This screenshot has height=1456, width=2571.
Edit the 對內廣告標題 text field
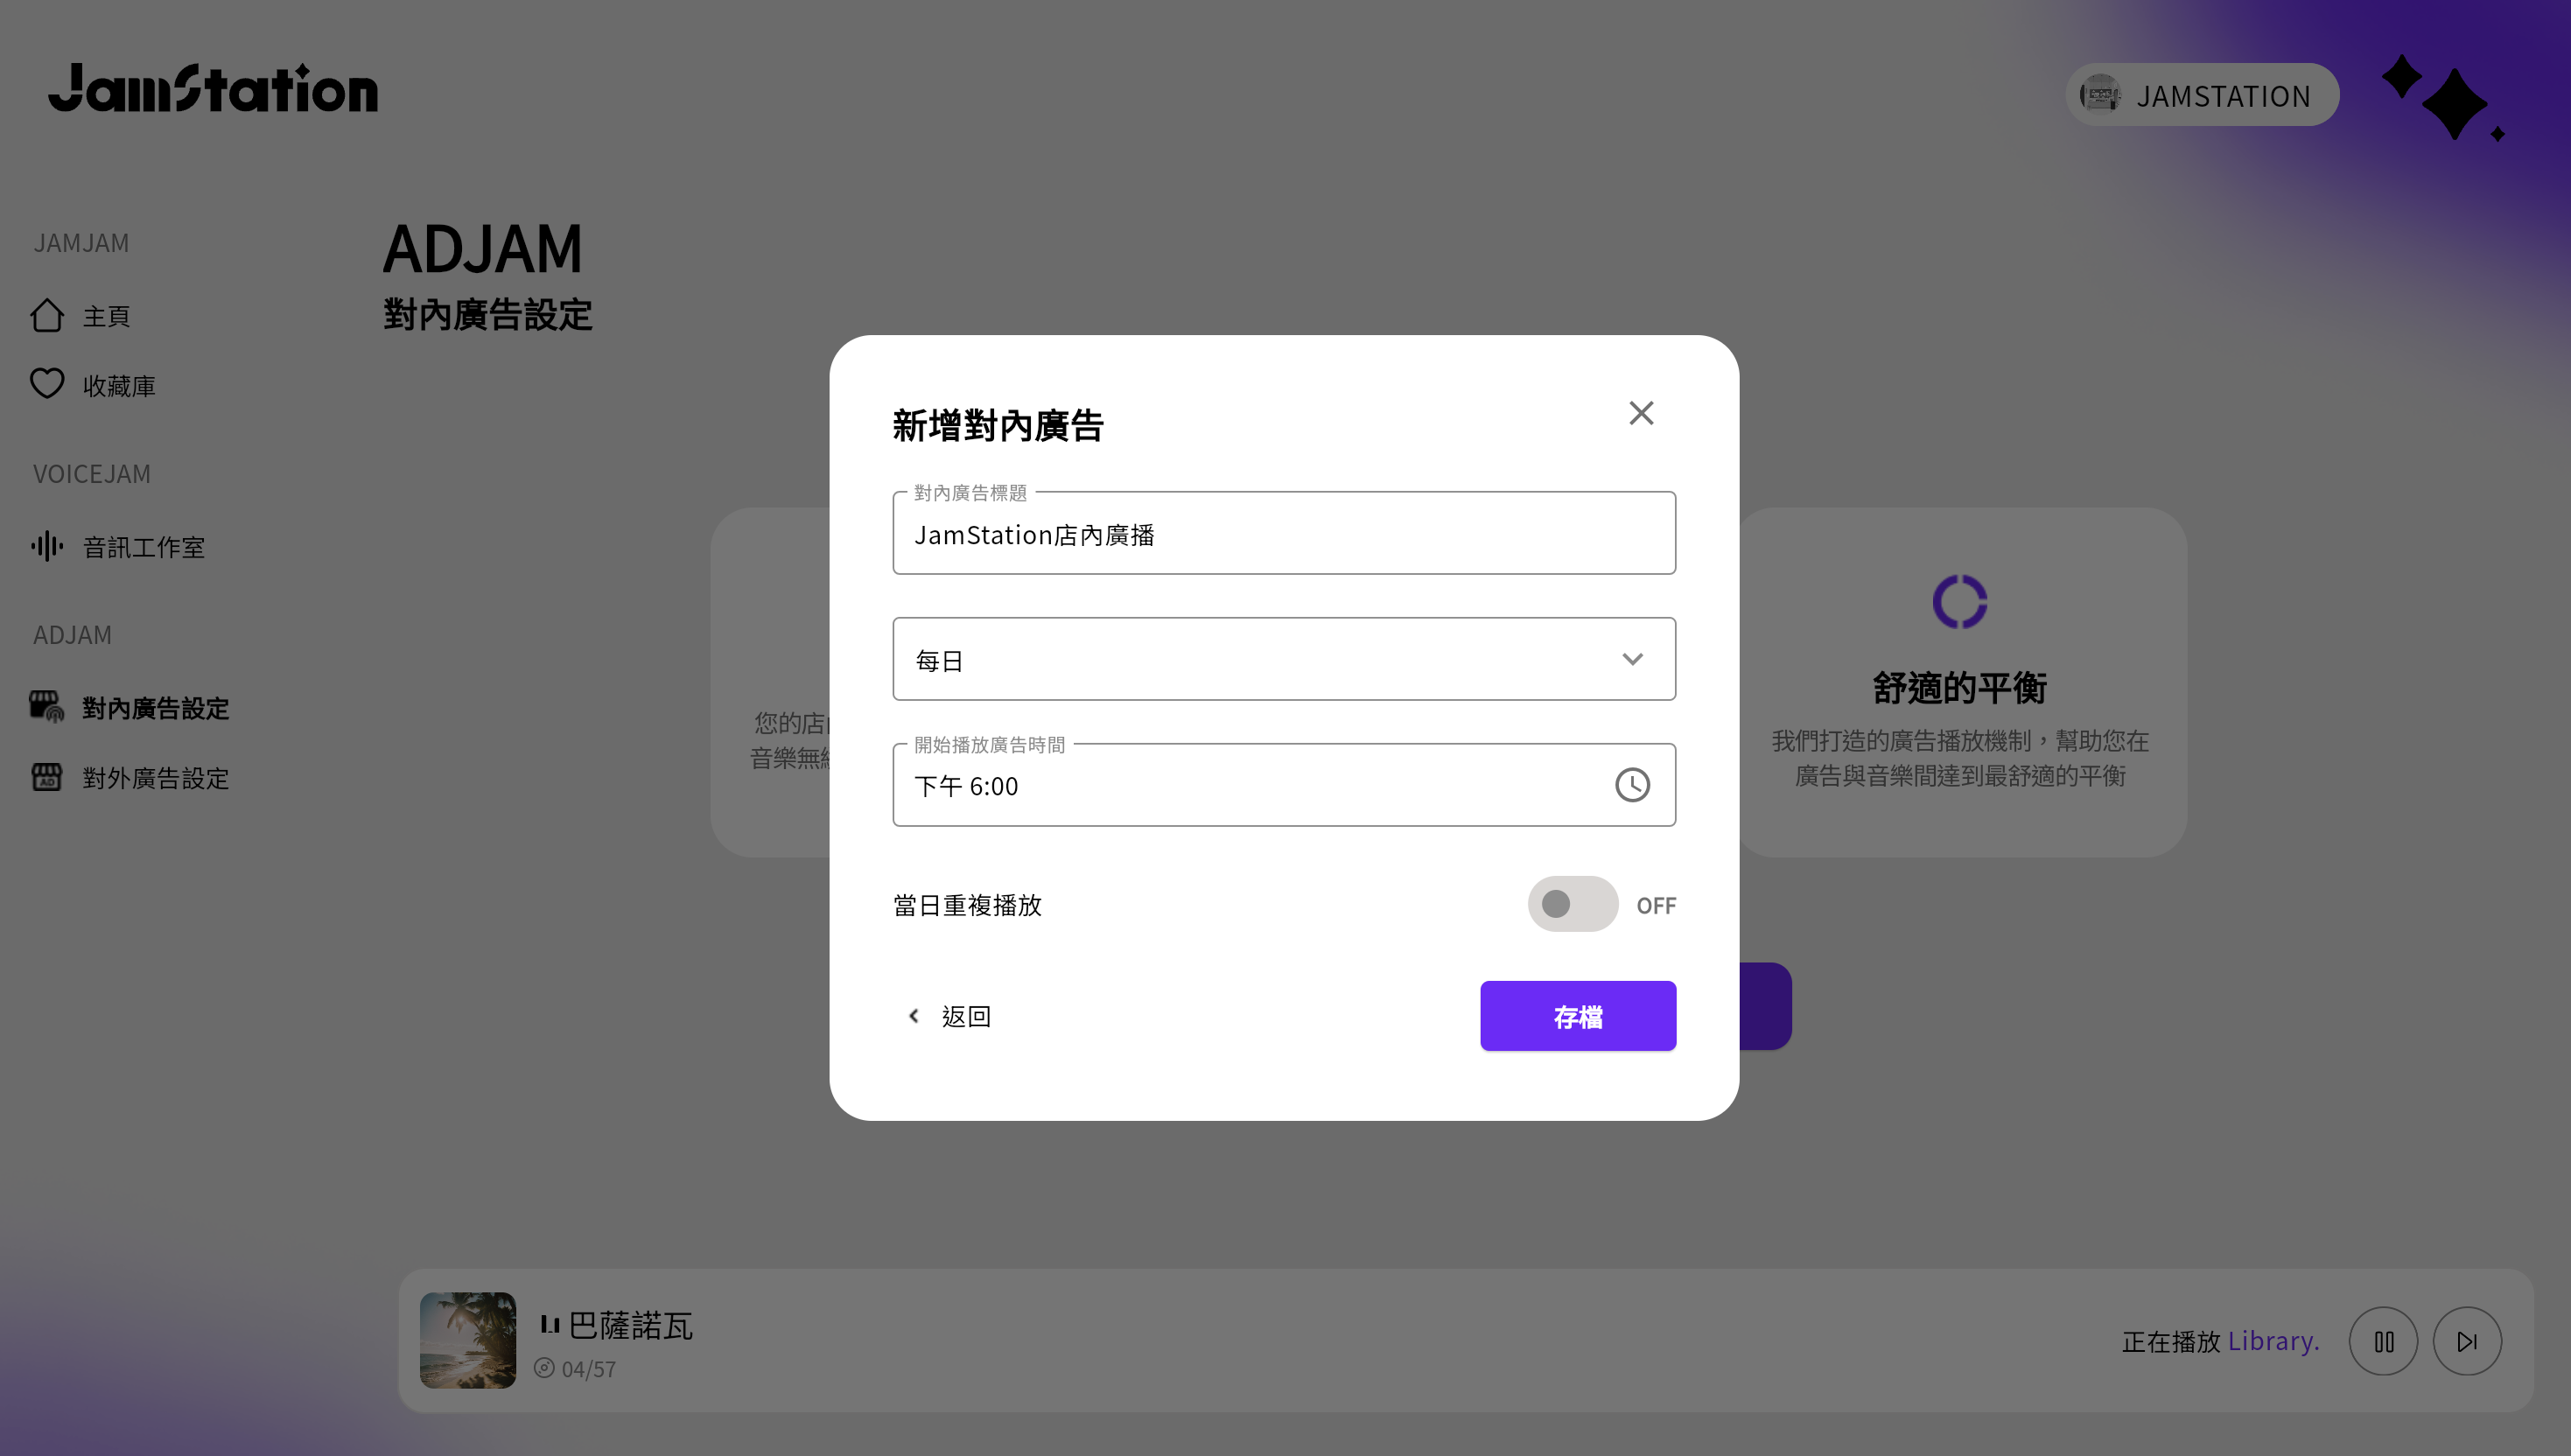[1283, 535]
